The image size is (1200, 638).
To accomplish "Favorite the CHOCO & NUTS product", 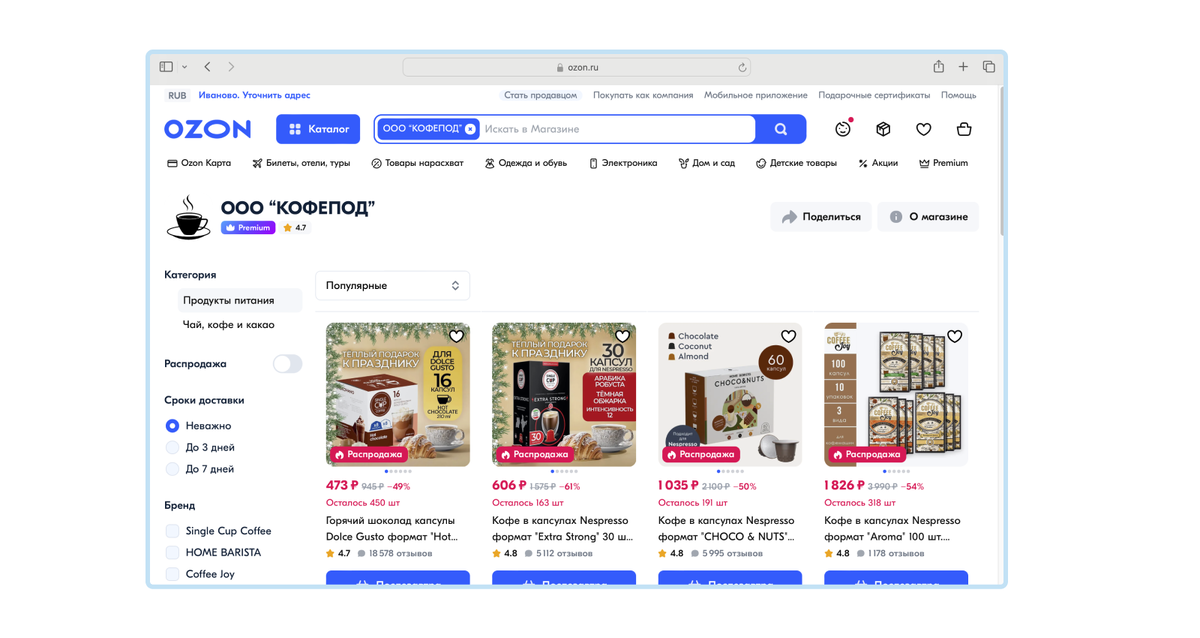I will pos(788,336).
